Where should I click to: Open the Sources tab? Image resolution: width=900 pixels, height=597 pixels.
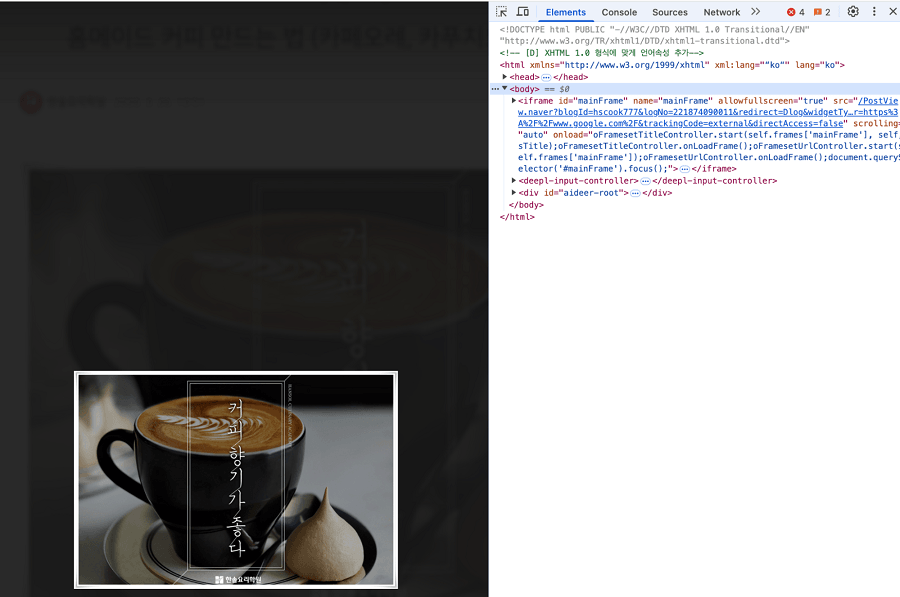coord(669,12)
